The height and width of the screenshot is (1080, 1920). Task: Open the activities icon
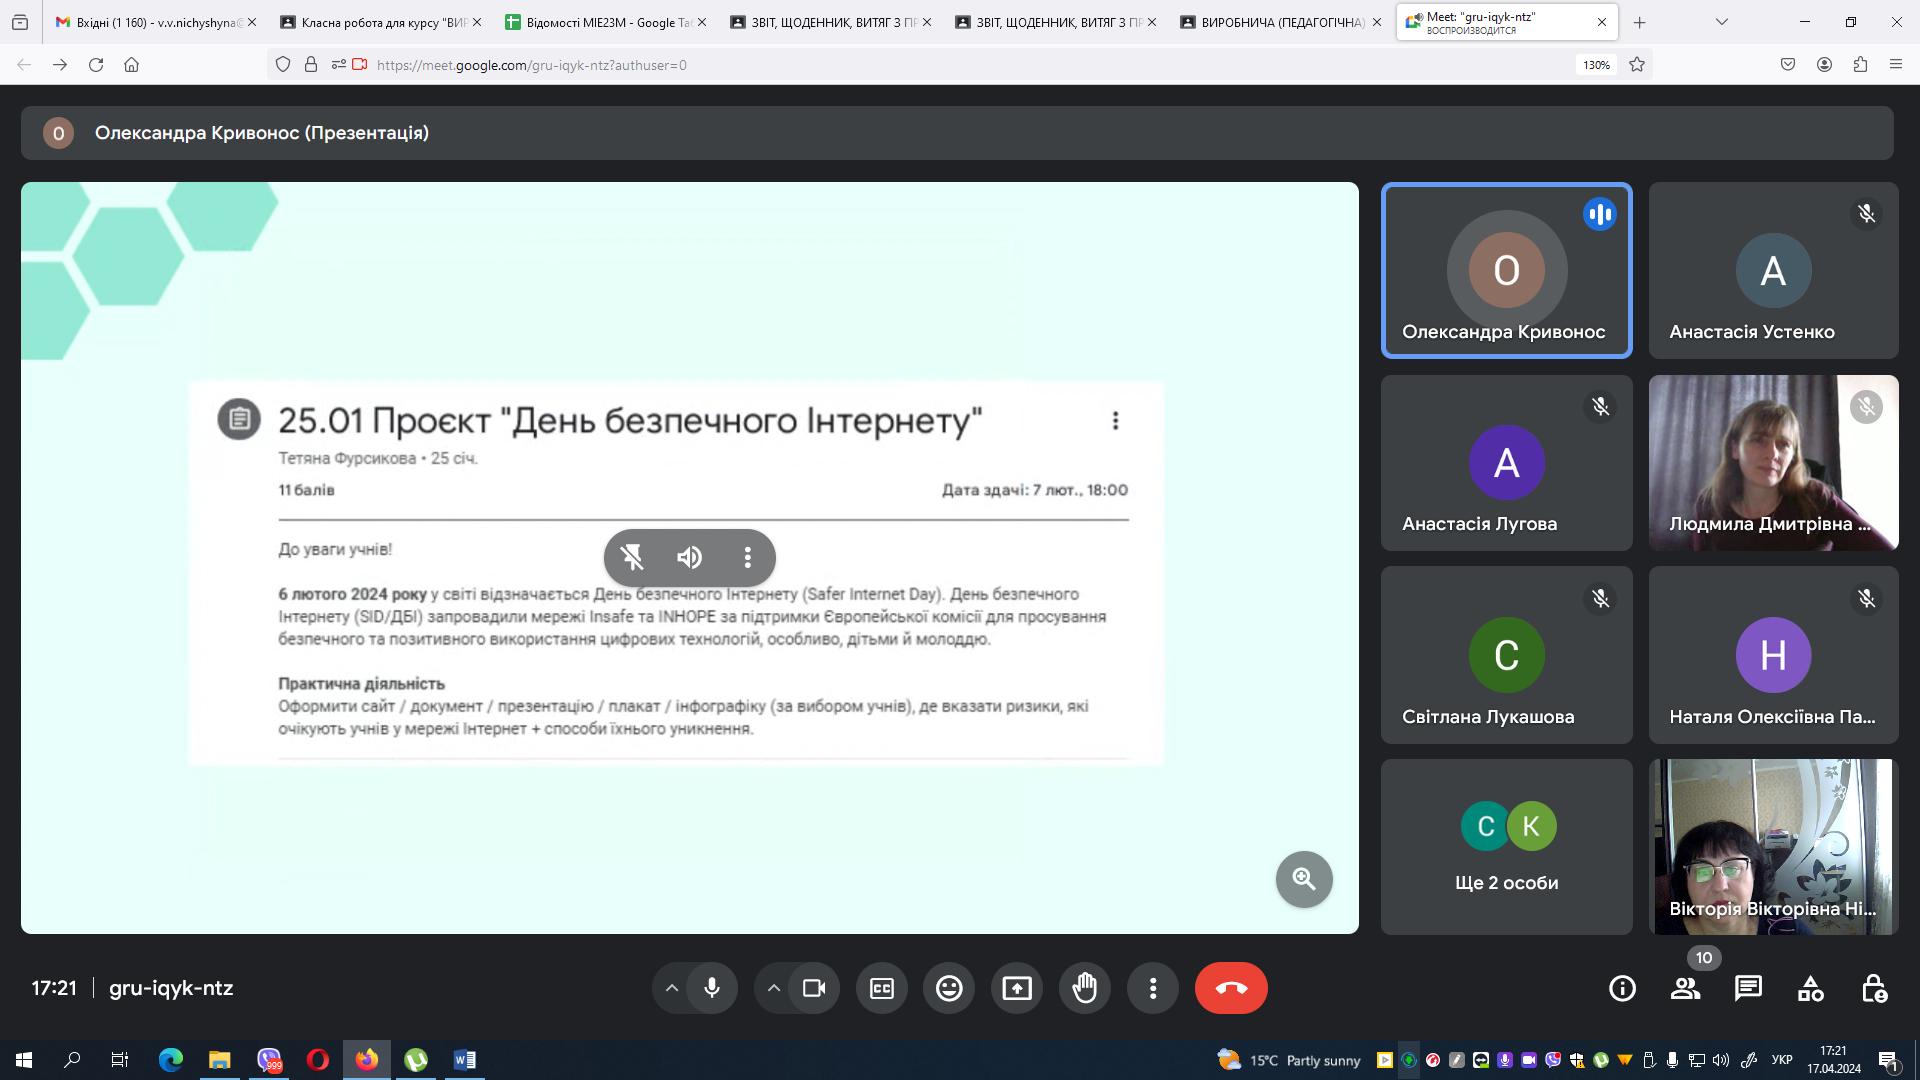[1811, 988]
